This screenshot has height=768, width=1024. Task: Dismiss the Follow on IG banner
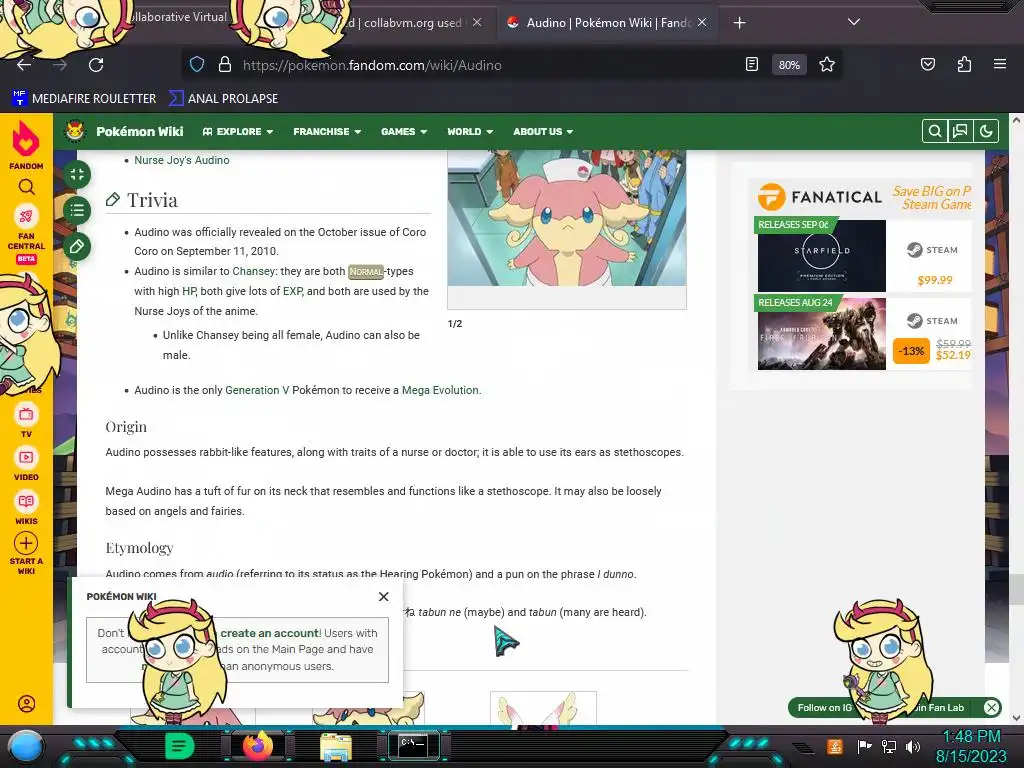991,707
